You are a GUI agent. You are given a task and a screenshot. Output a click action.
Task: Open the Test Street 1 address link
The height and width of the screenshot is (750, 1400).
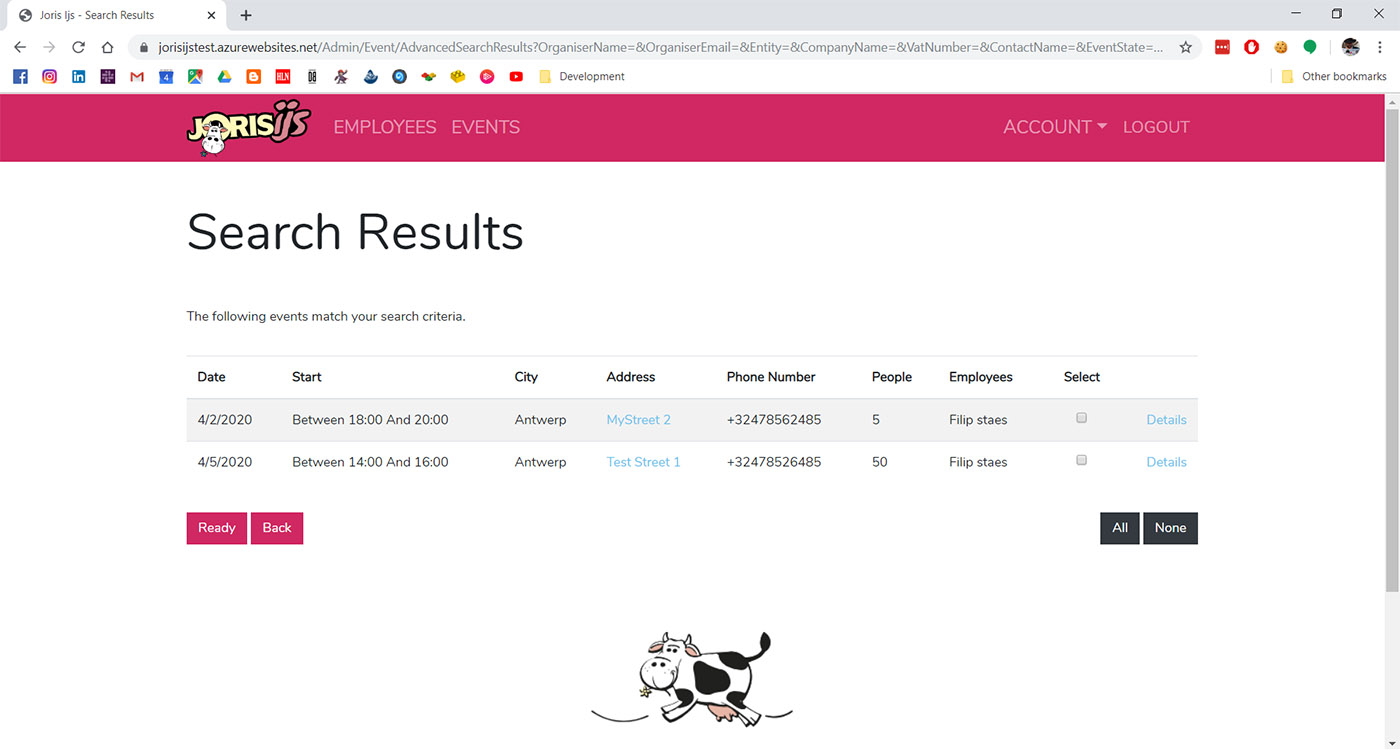pos(643,462)
